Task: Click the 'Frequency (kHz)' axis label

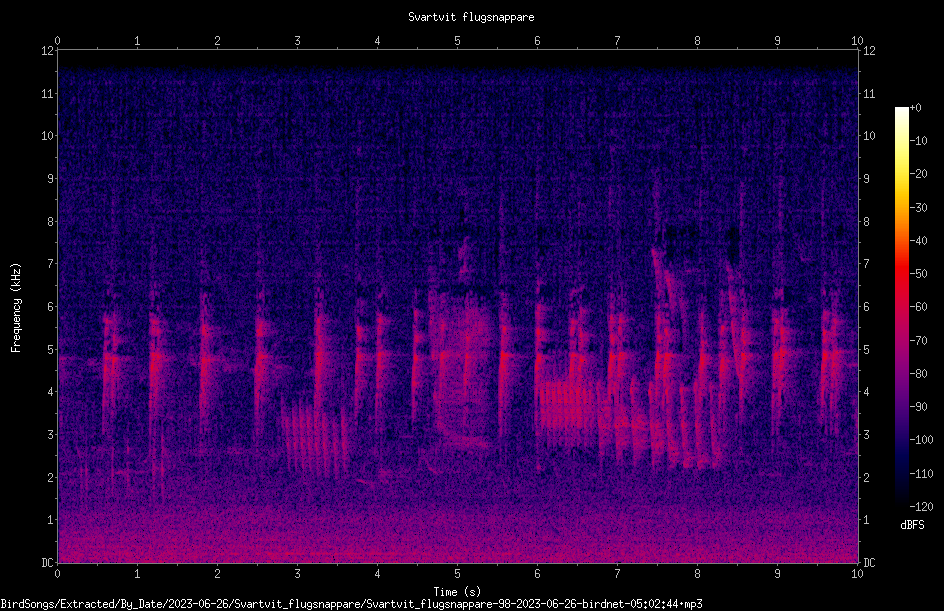Action: click(16, 308)
